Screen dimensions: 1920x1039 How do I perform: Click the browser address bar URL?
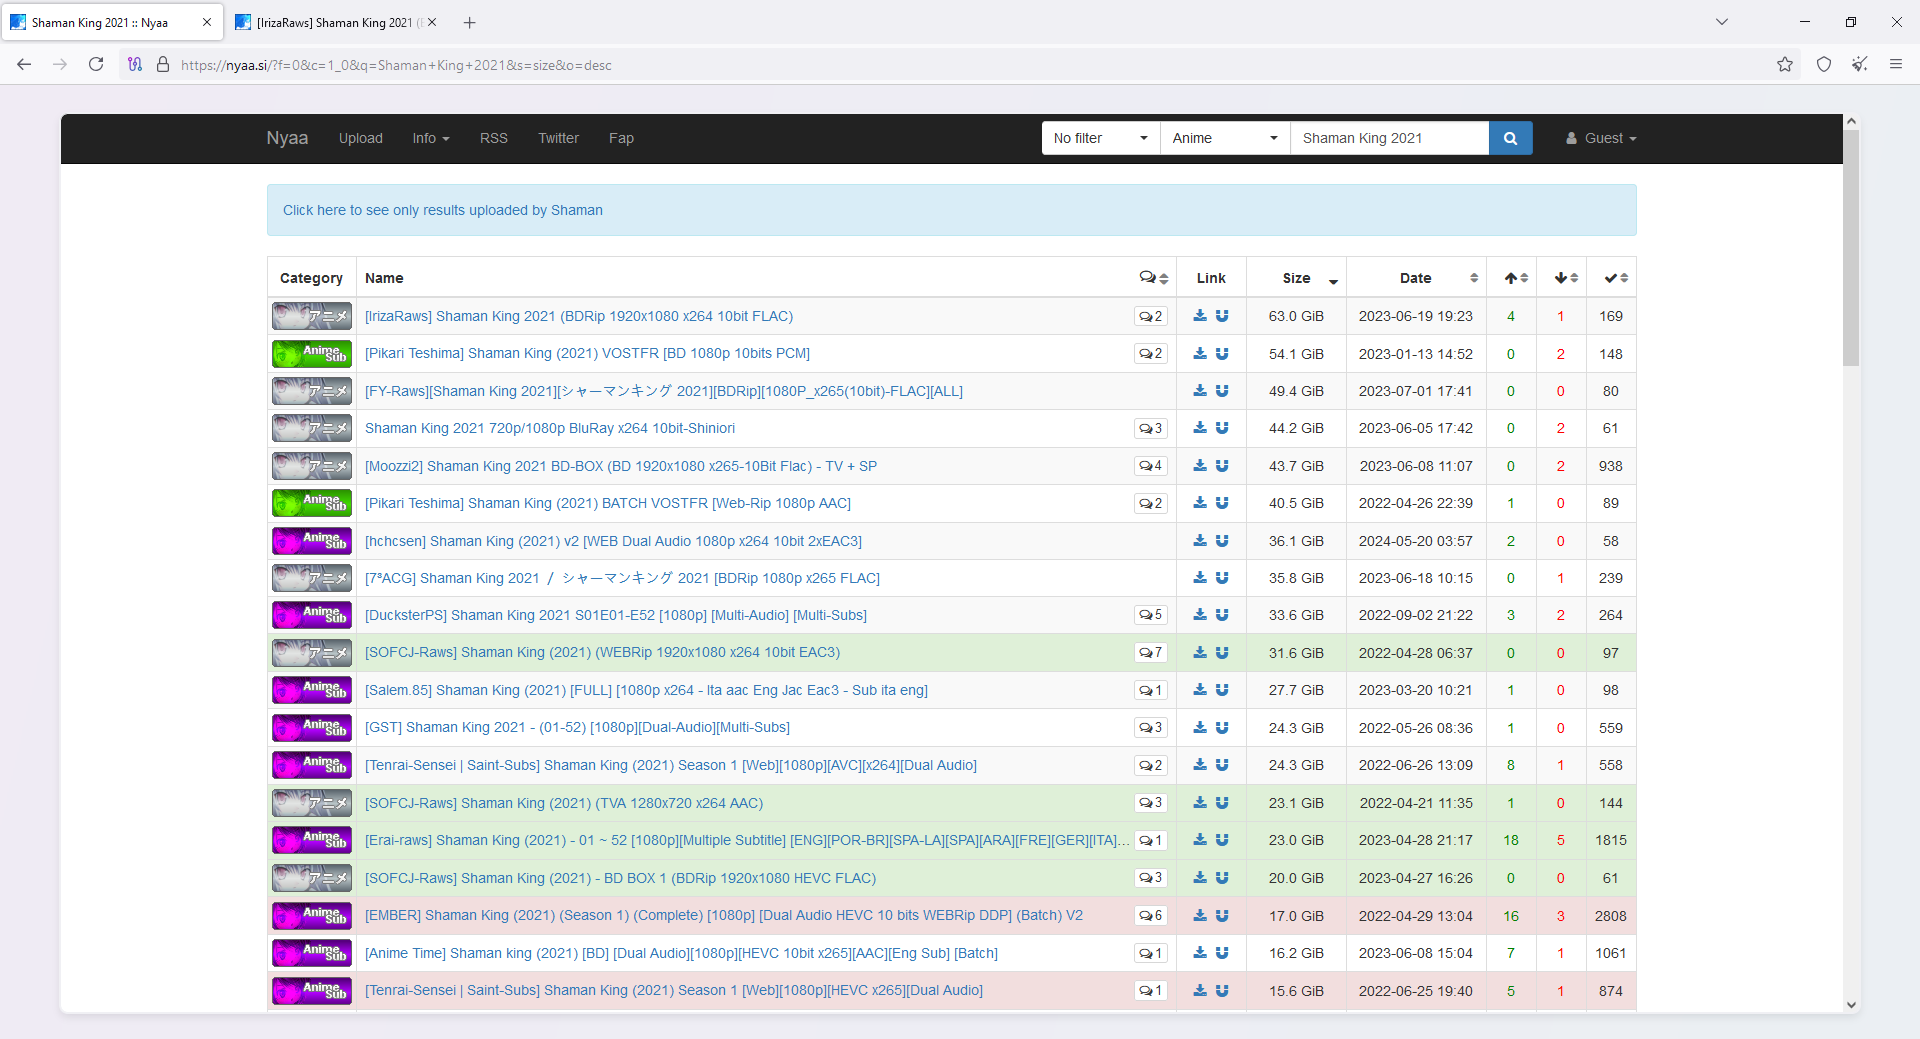[x=396, y=65]
